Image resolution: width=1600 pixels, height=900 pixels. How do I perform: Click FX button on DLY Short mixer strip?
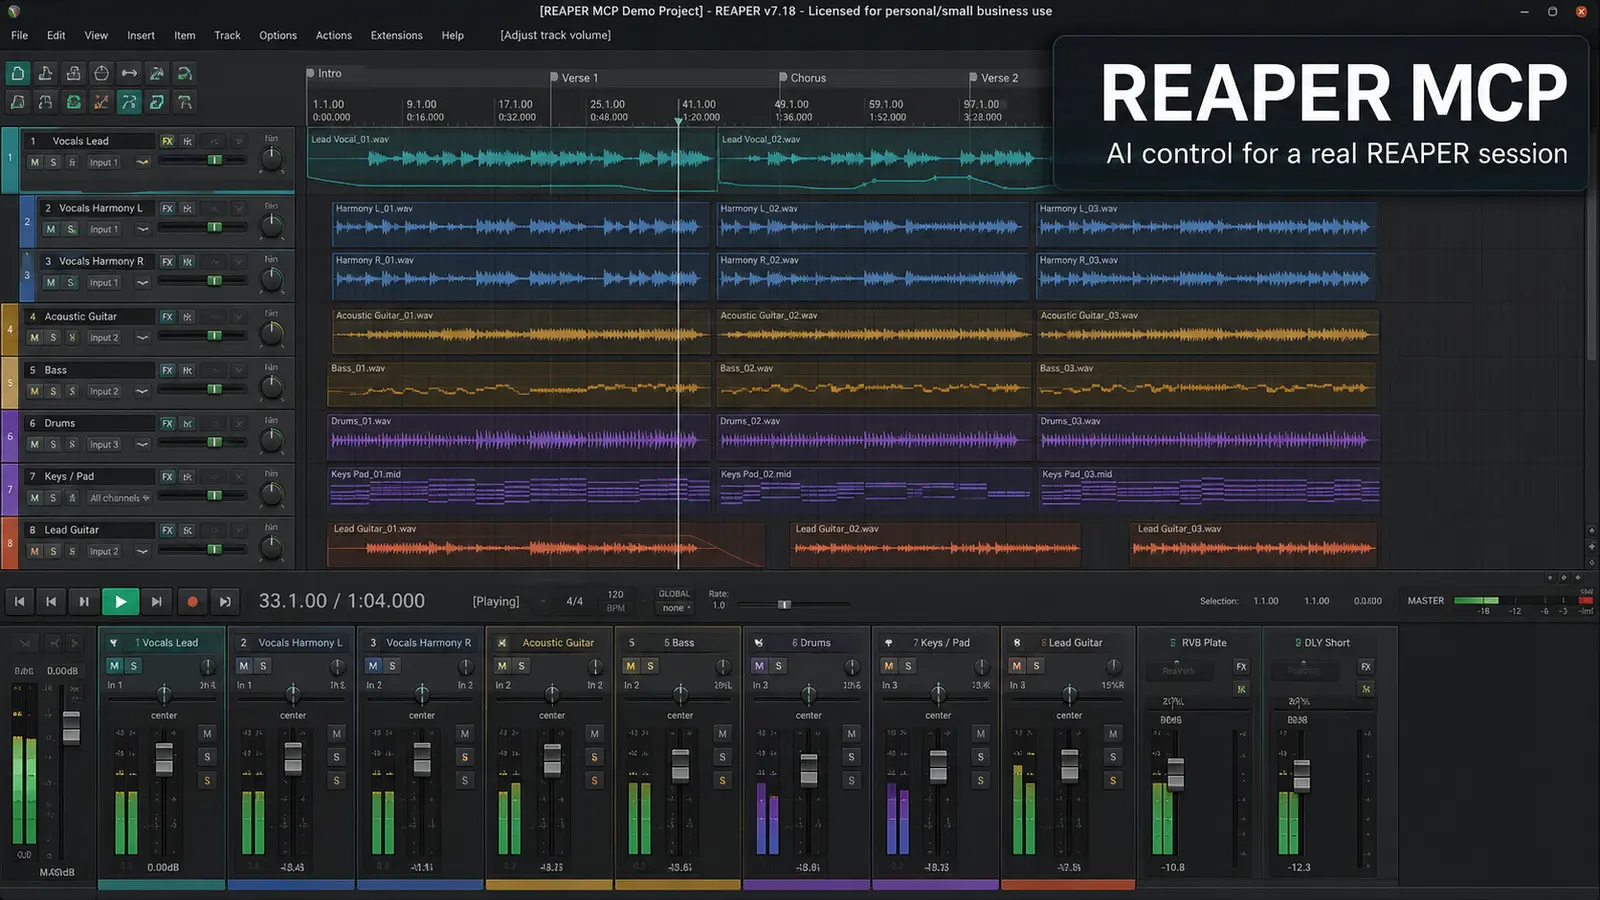click(x=1366, y=666)
